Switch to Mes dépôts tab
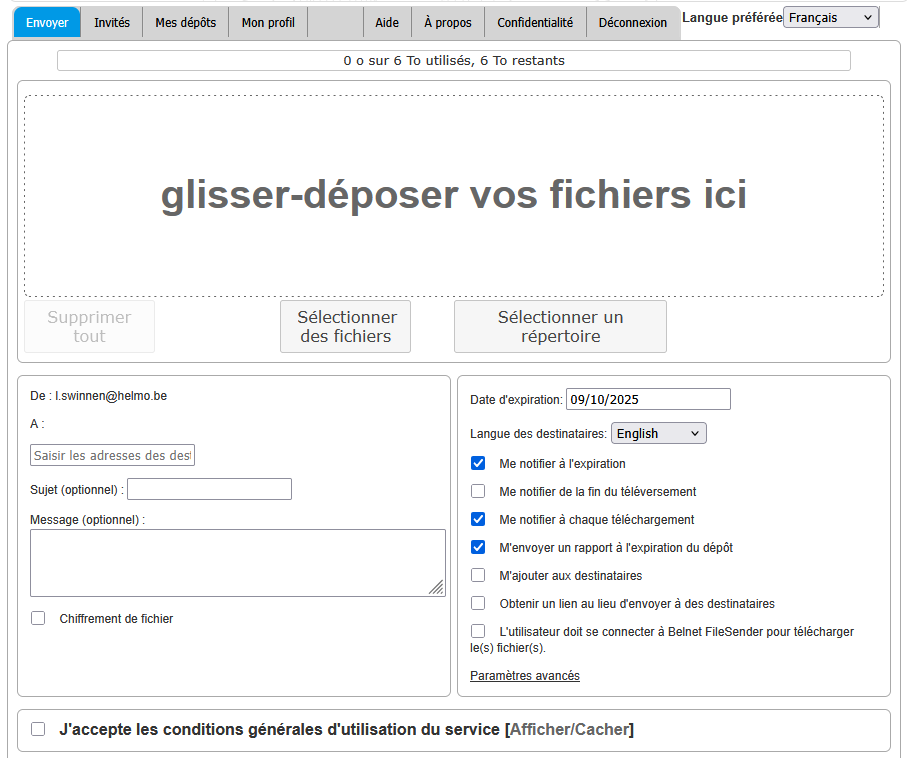Viewport: 913px width, 758px height. [x=185, y=22]
